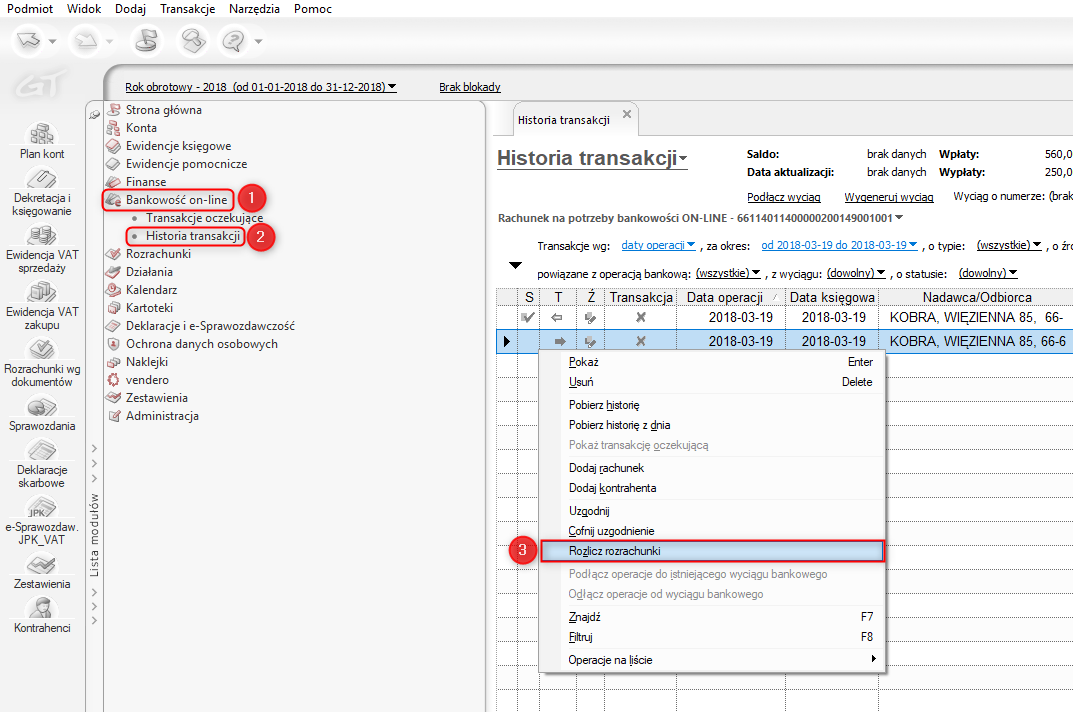
Task: Open Kontrahenci sidebar icon
Action: pyautogui.click(x=41, y=611)
